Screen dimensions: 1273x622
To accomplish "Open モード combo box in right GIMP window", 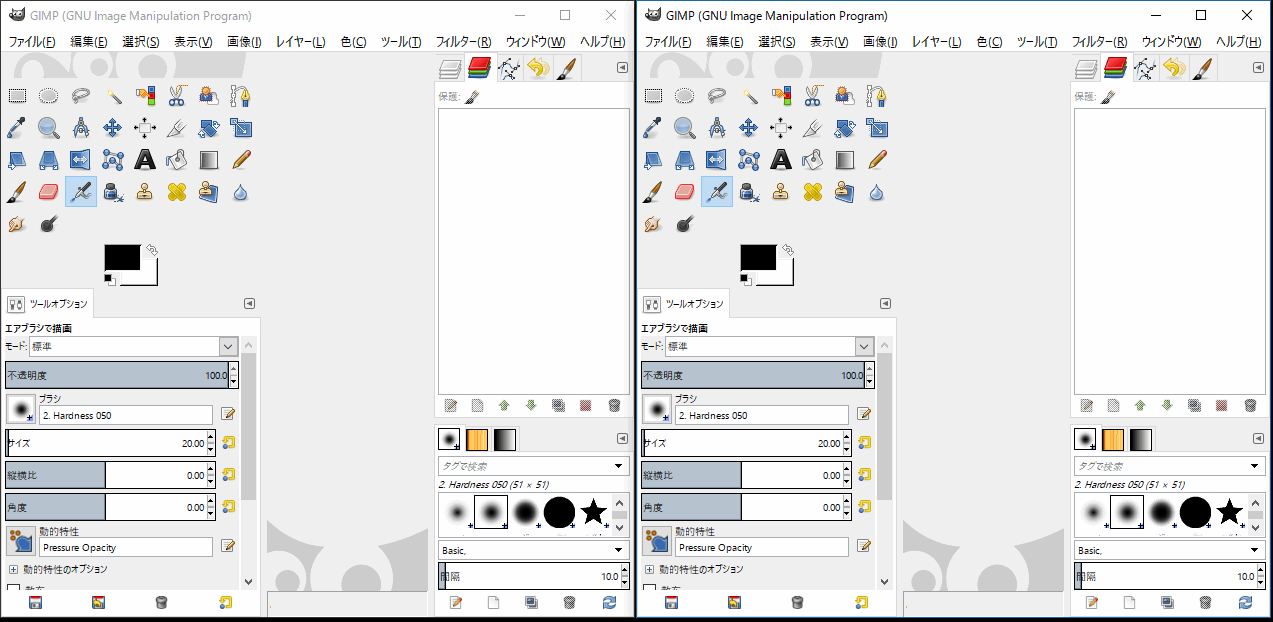I will point(770,346).
